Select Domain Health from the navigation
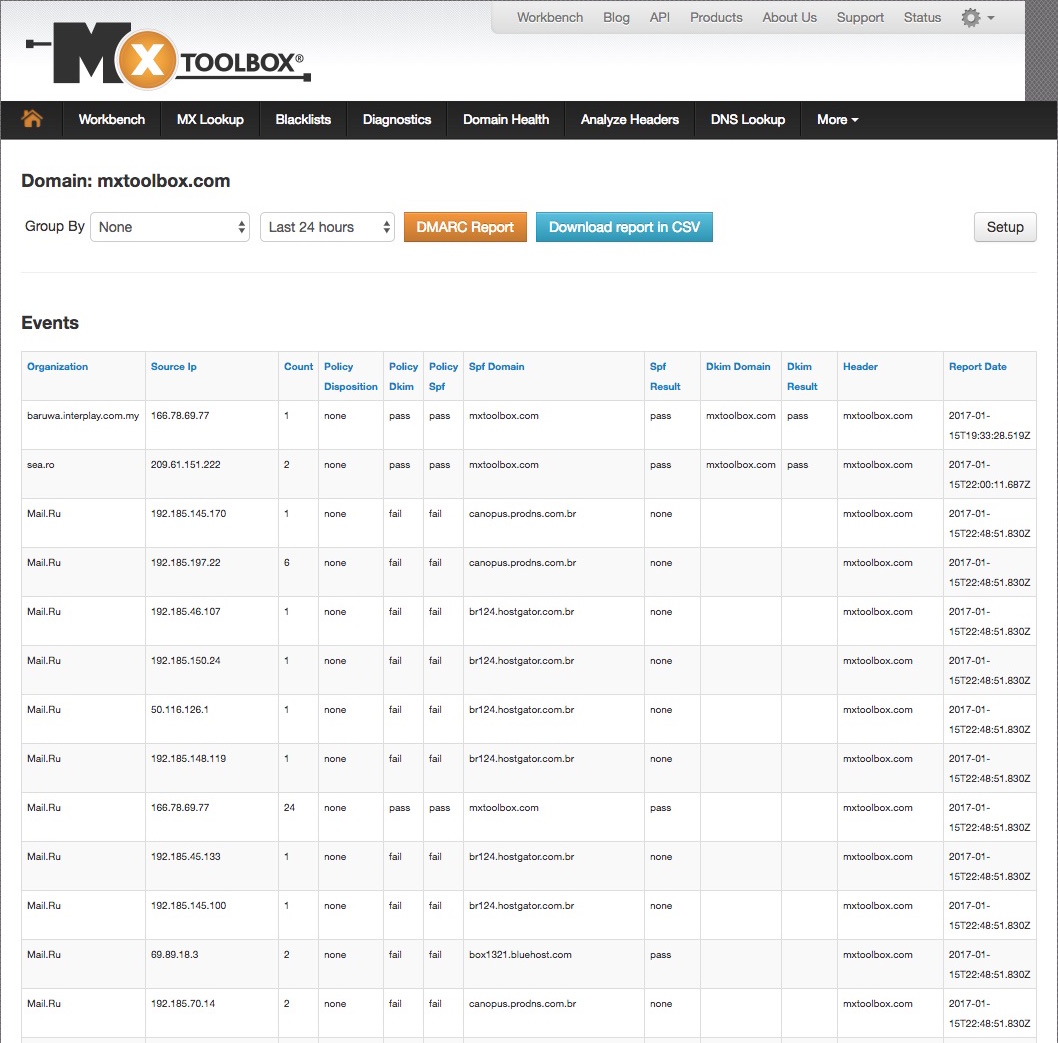Image resolution: width=1058 pixels, height=1043 pixels. (506, 119)
